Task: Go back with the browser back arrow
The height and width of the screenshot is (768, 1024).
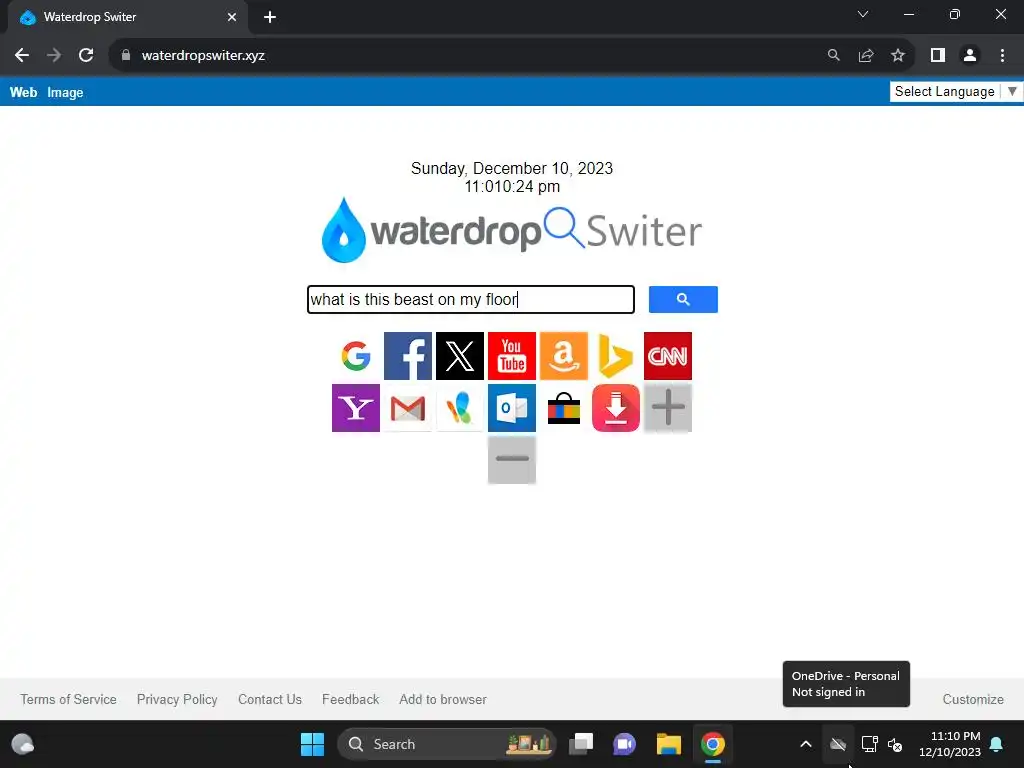Action: coord(22,56)
